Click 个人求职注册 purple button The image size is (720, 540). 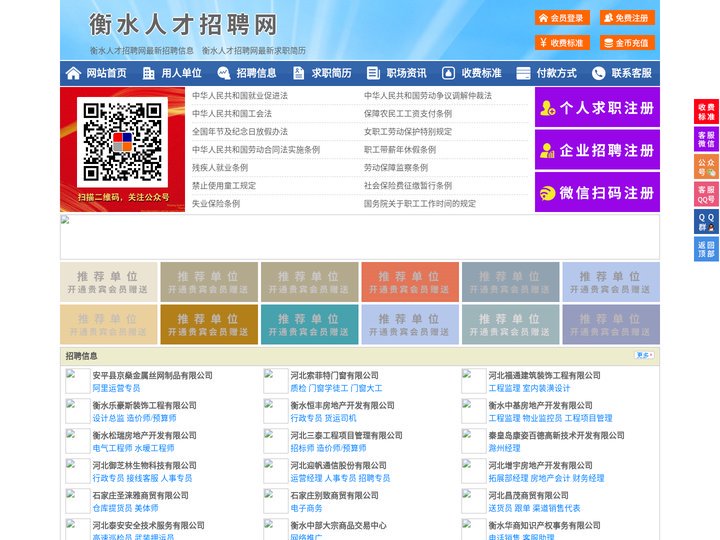point(597,107)
